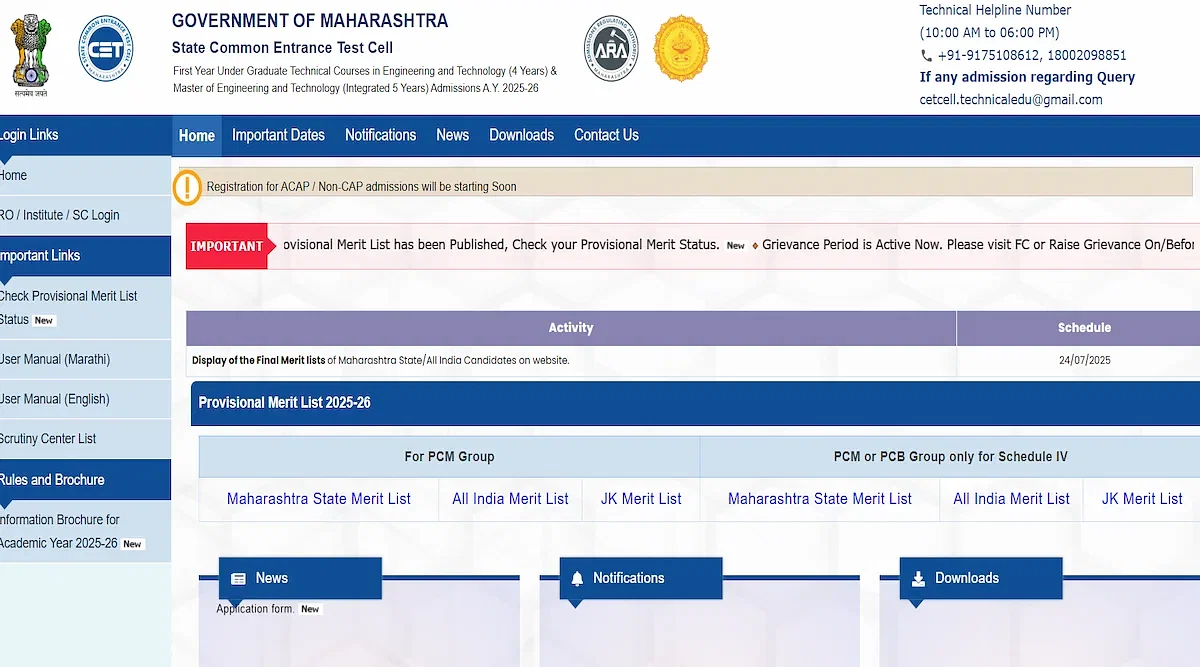1200x667 pixels.
Task: Click the Registration for ACAP / Non-CAP notice
Action: click(x=362, y=187)
